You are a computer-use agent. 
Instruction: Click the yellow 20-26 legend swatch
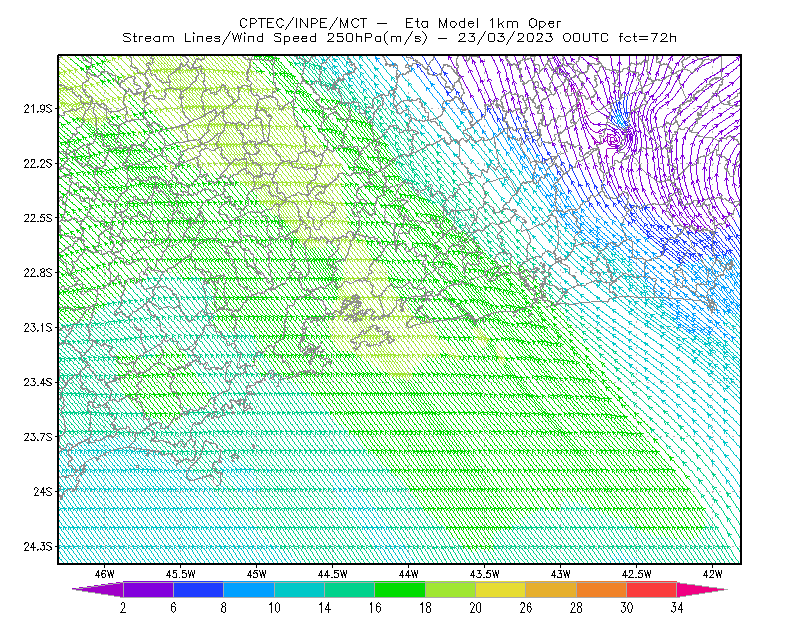pos(501,589)
